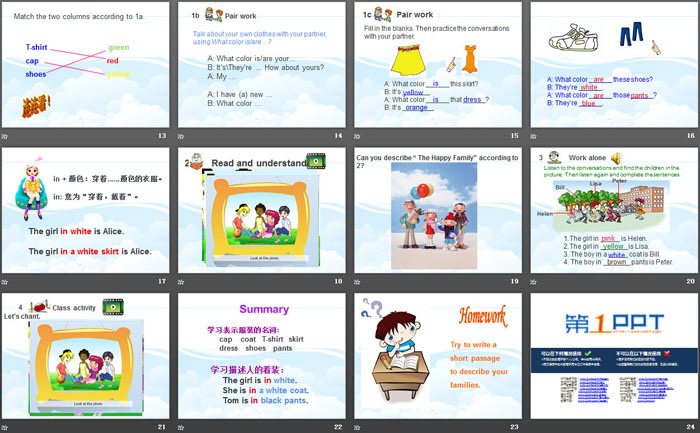Image resolution: width=700 pixels, height=433 pixels.
Task: Click slide number 24 label
Action: pos(691,427)
